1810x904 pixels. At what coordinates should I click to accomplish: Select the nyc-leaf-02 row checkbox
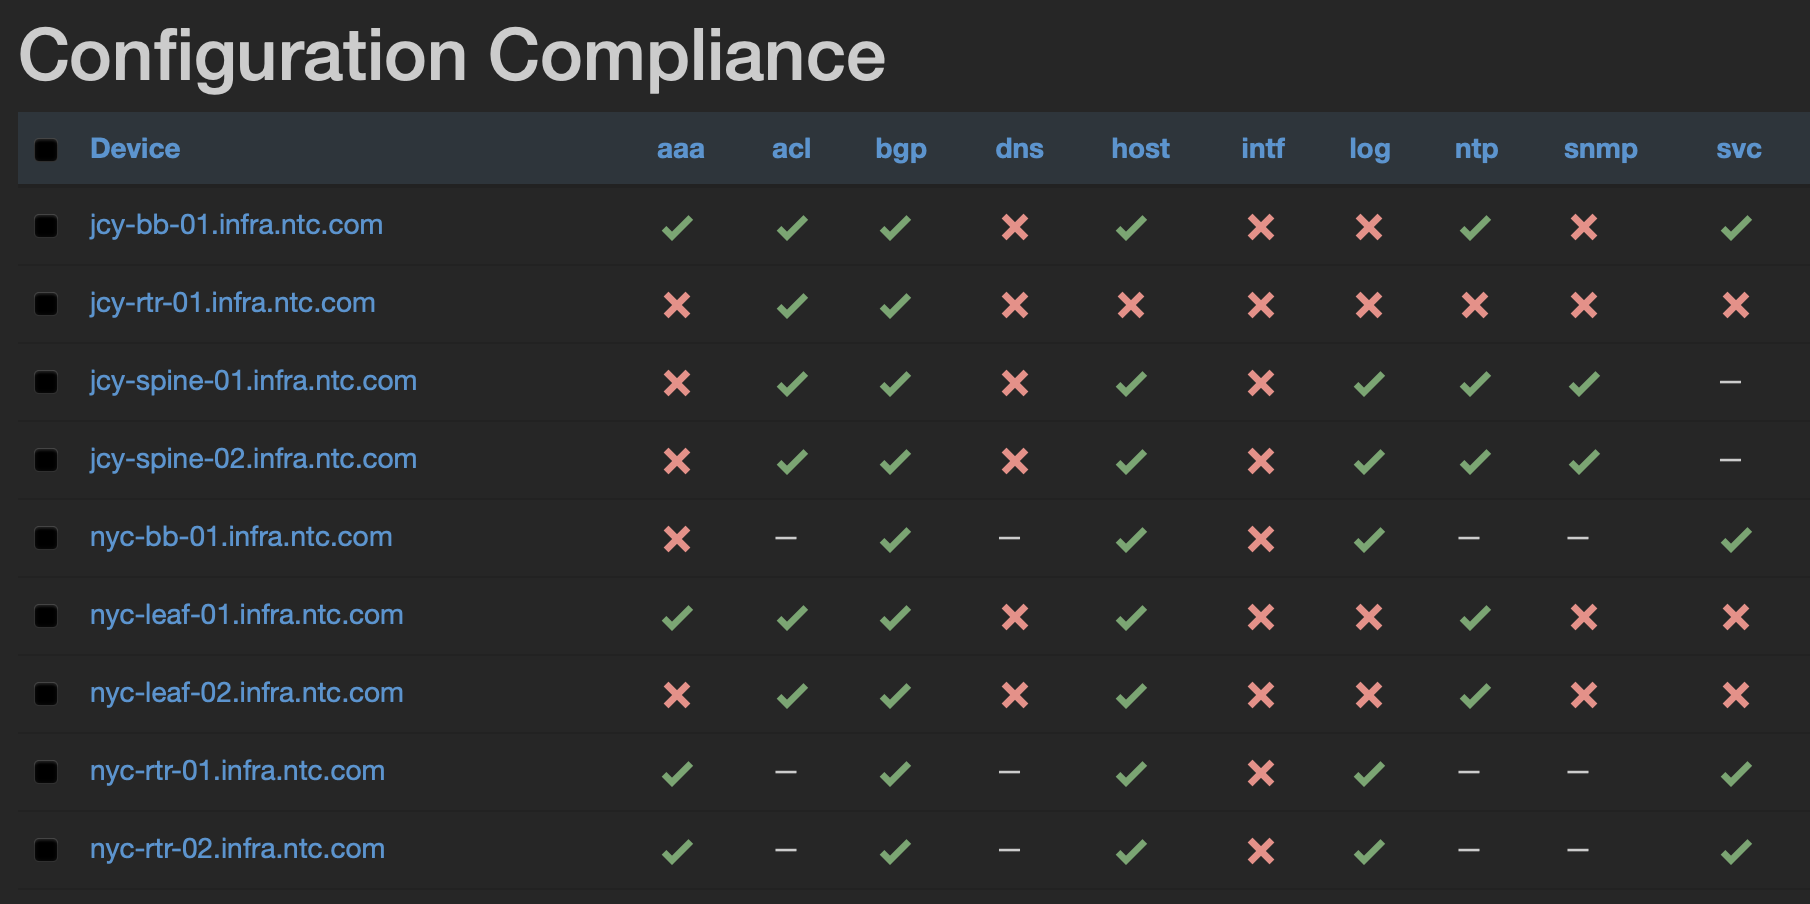[46, 694]
